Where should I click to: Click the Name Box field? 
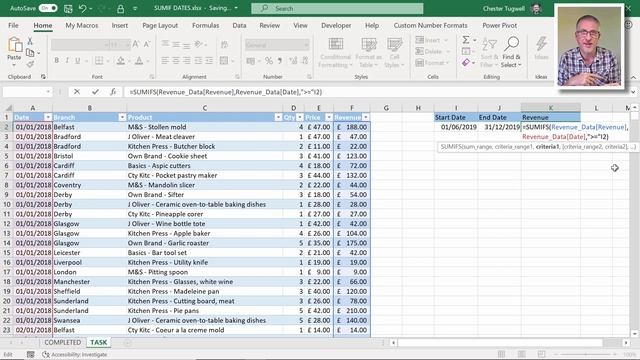pos(25,92)
